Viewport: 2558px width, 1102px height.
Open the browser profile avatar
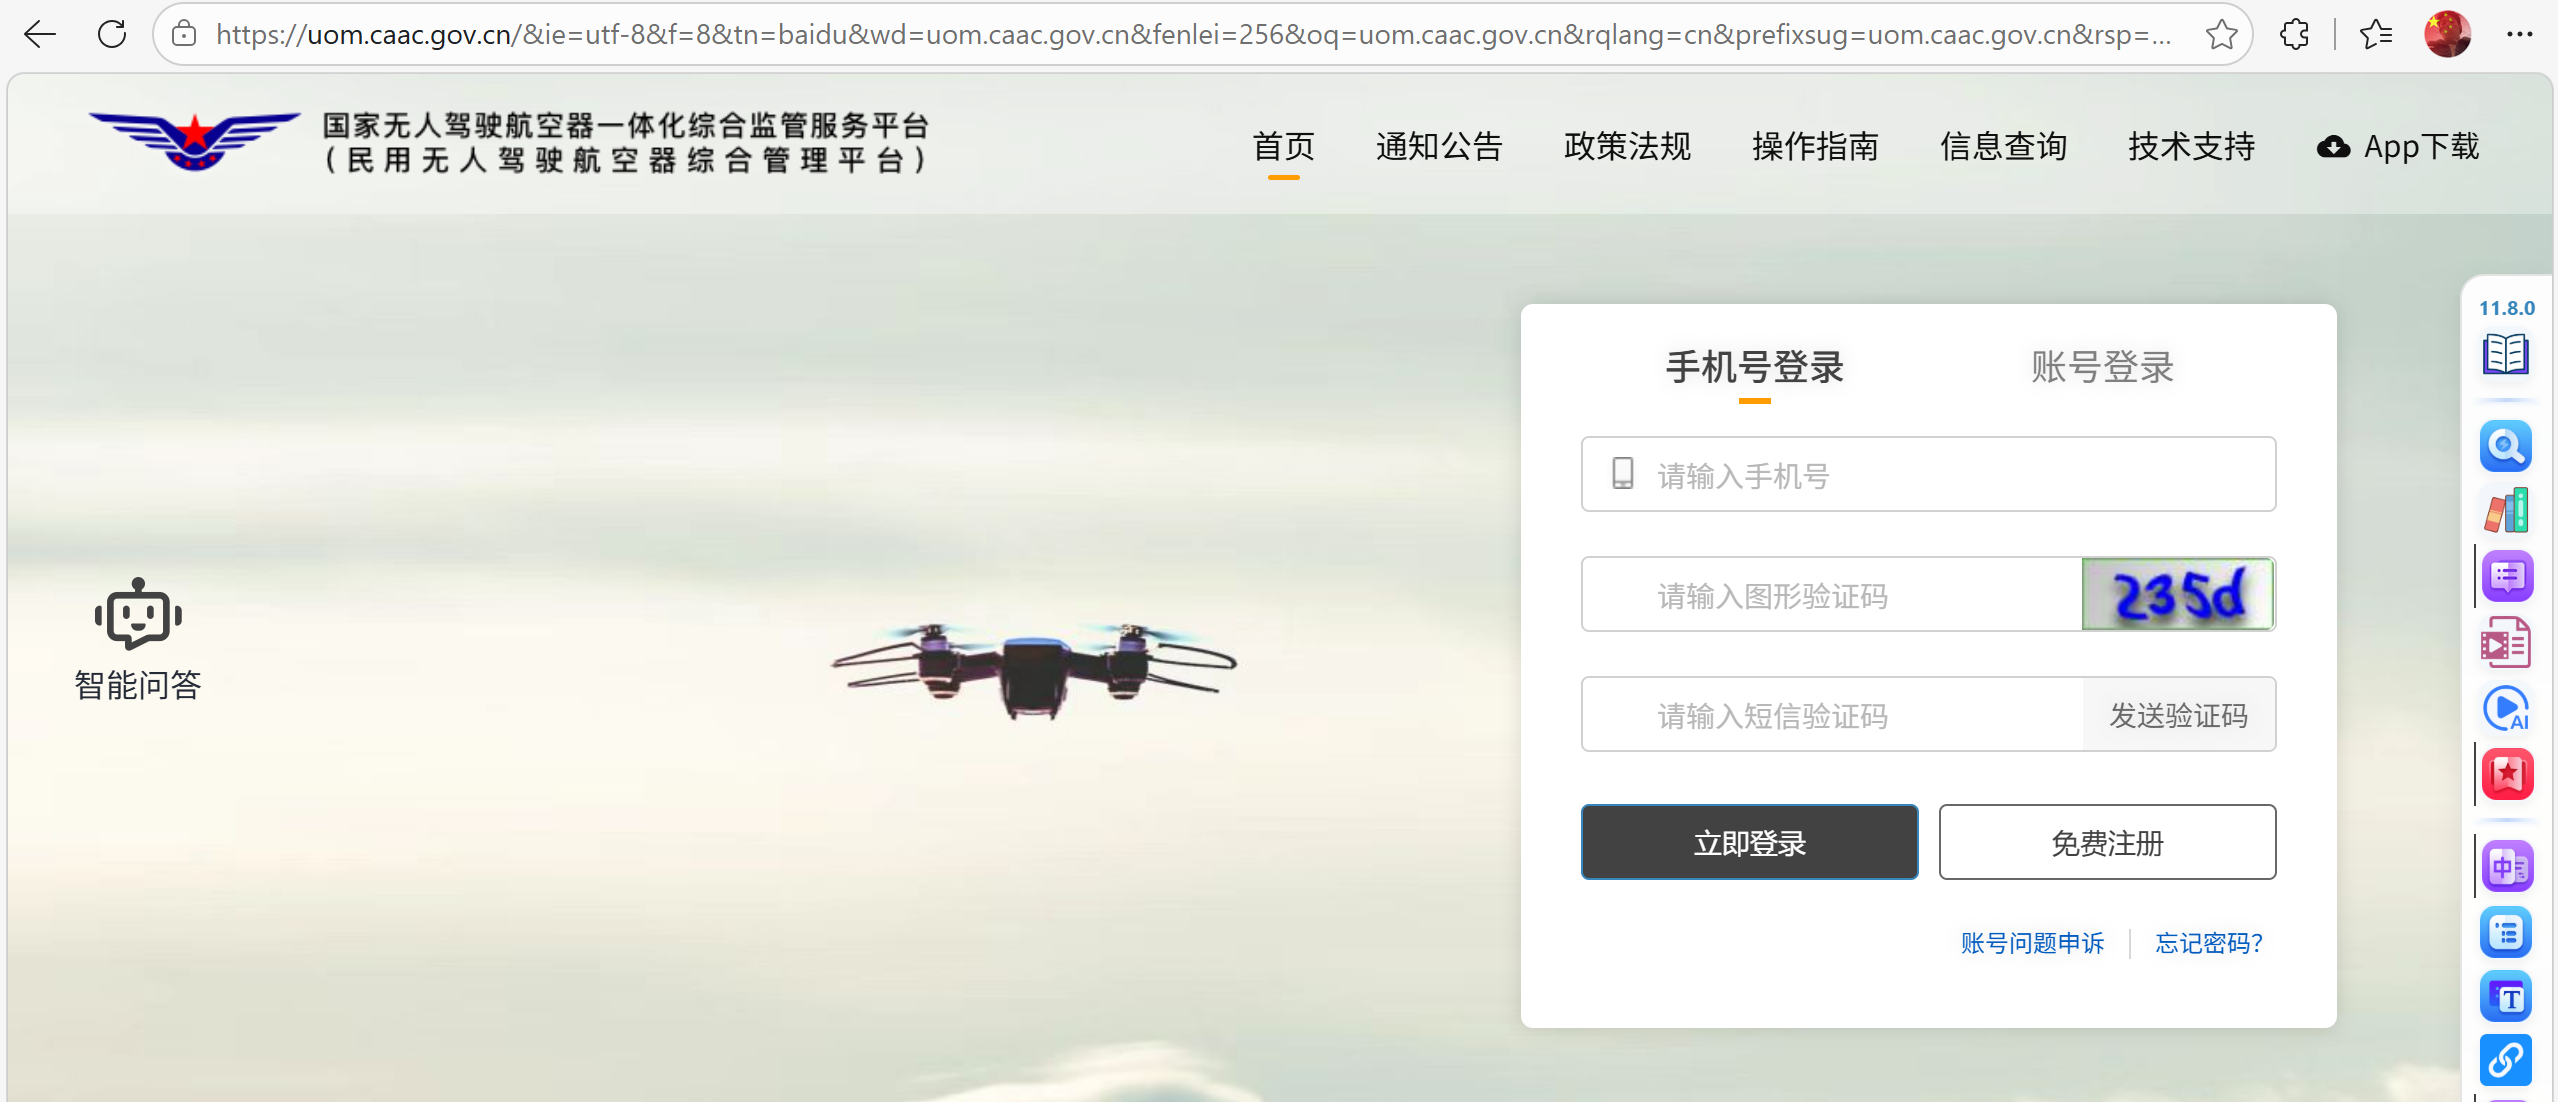[x=2447, y=34]
